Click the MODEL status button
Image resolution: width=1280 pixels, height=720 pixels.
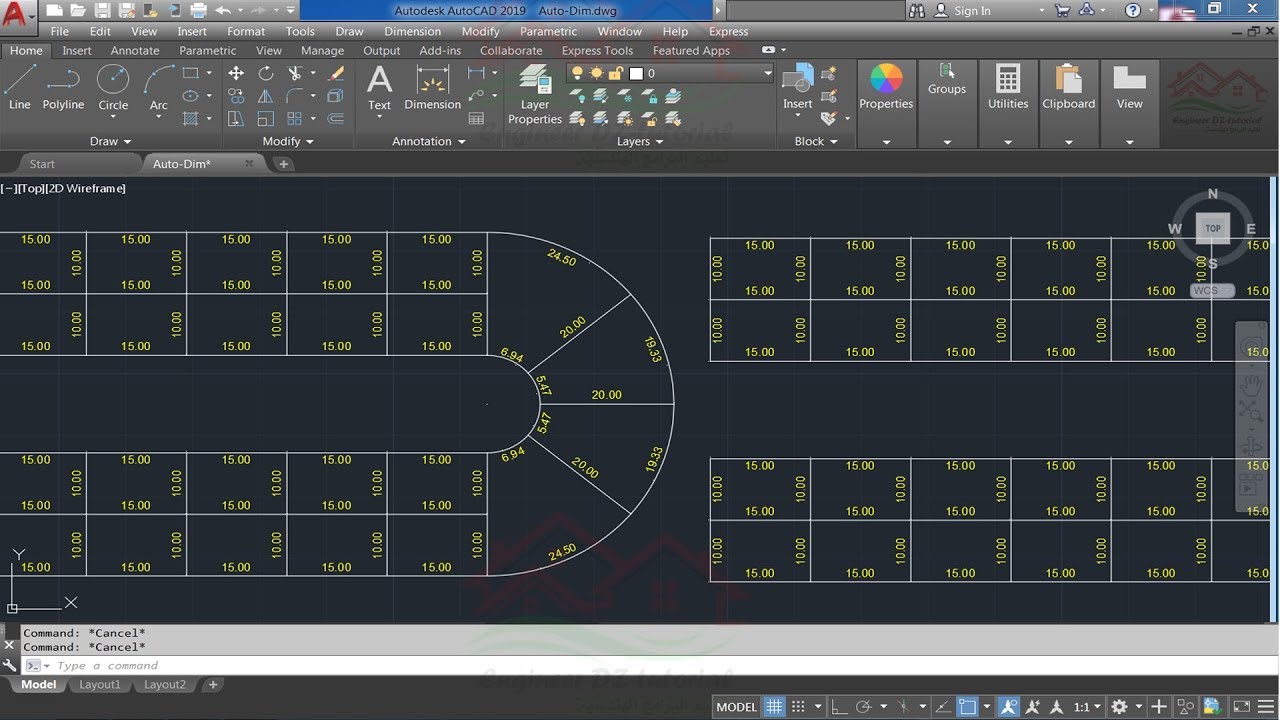pos(737,706)
